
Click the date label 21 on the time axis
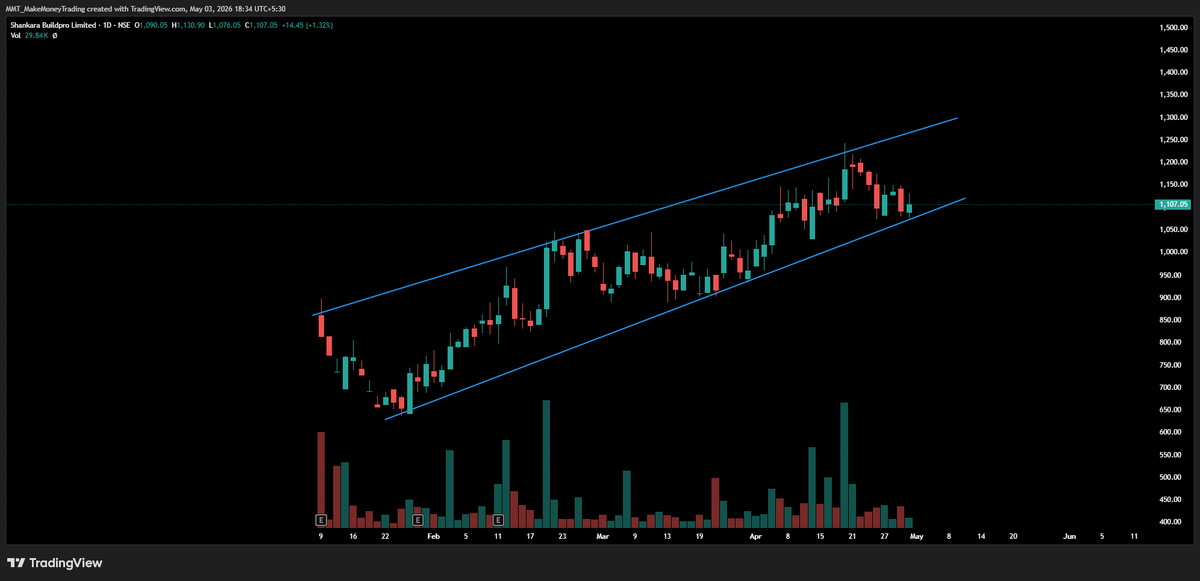click(x=852, y=537)
